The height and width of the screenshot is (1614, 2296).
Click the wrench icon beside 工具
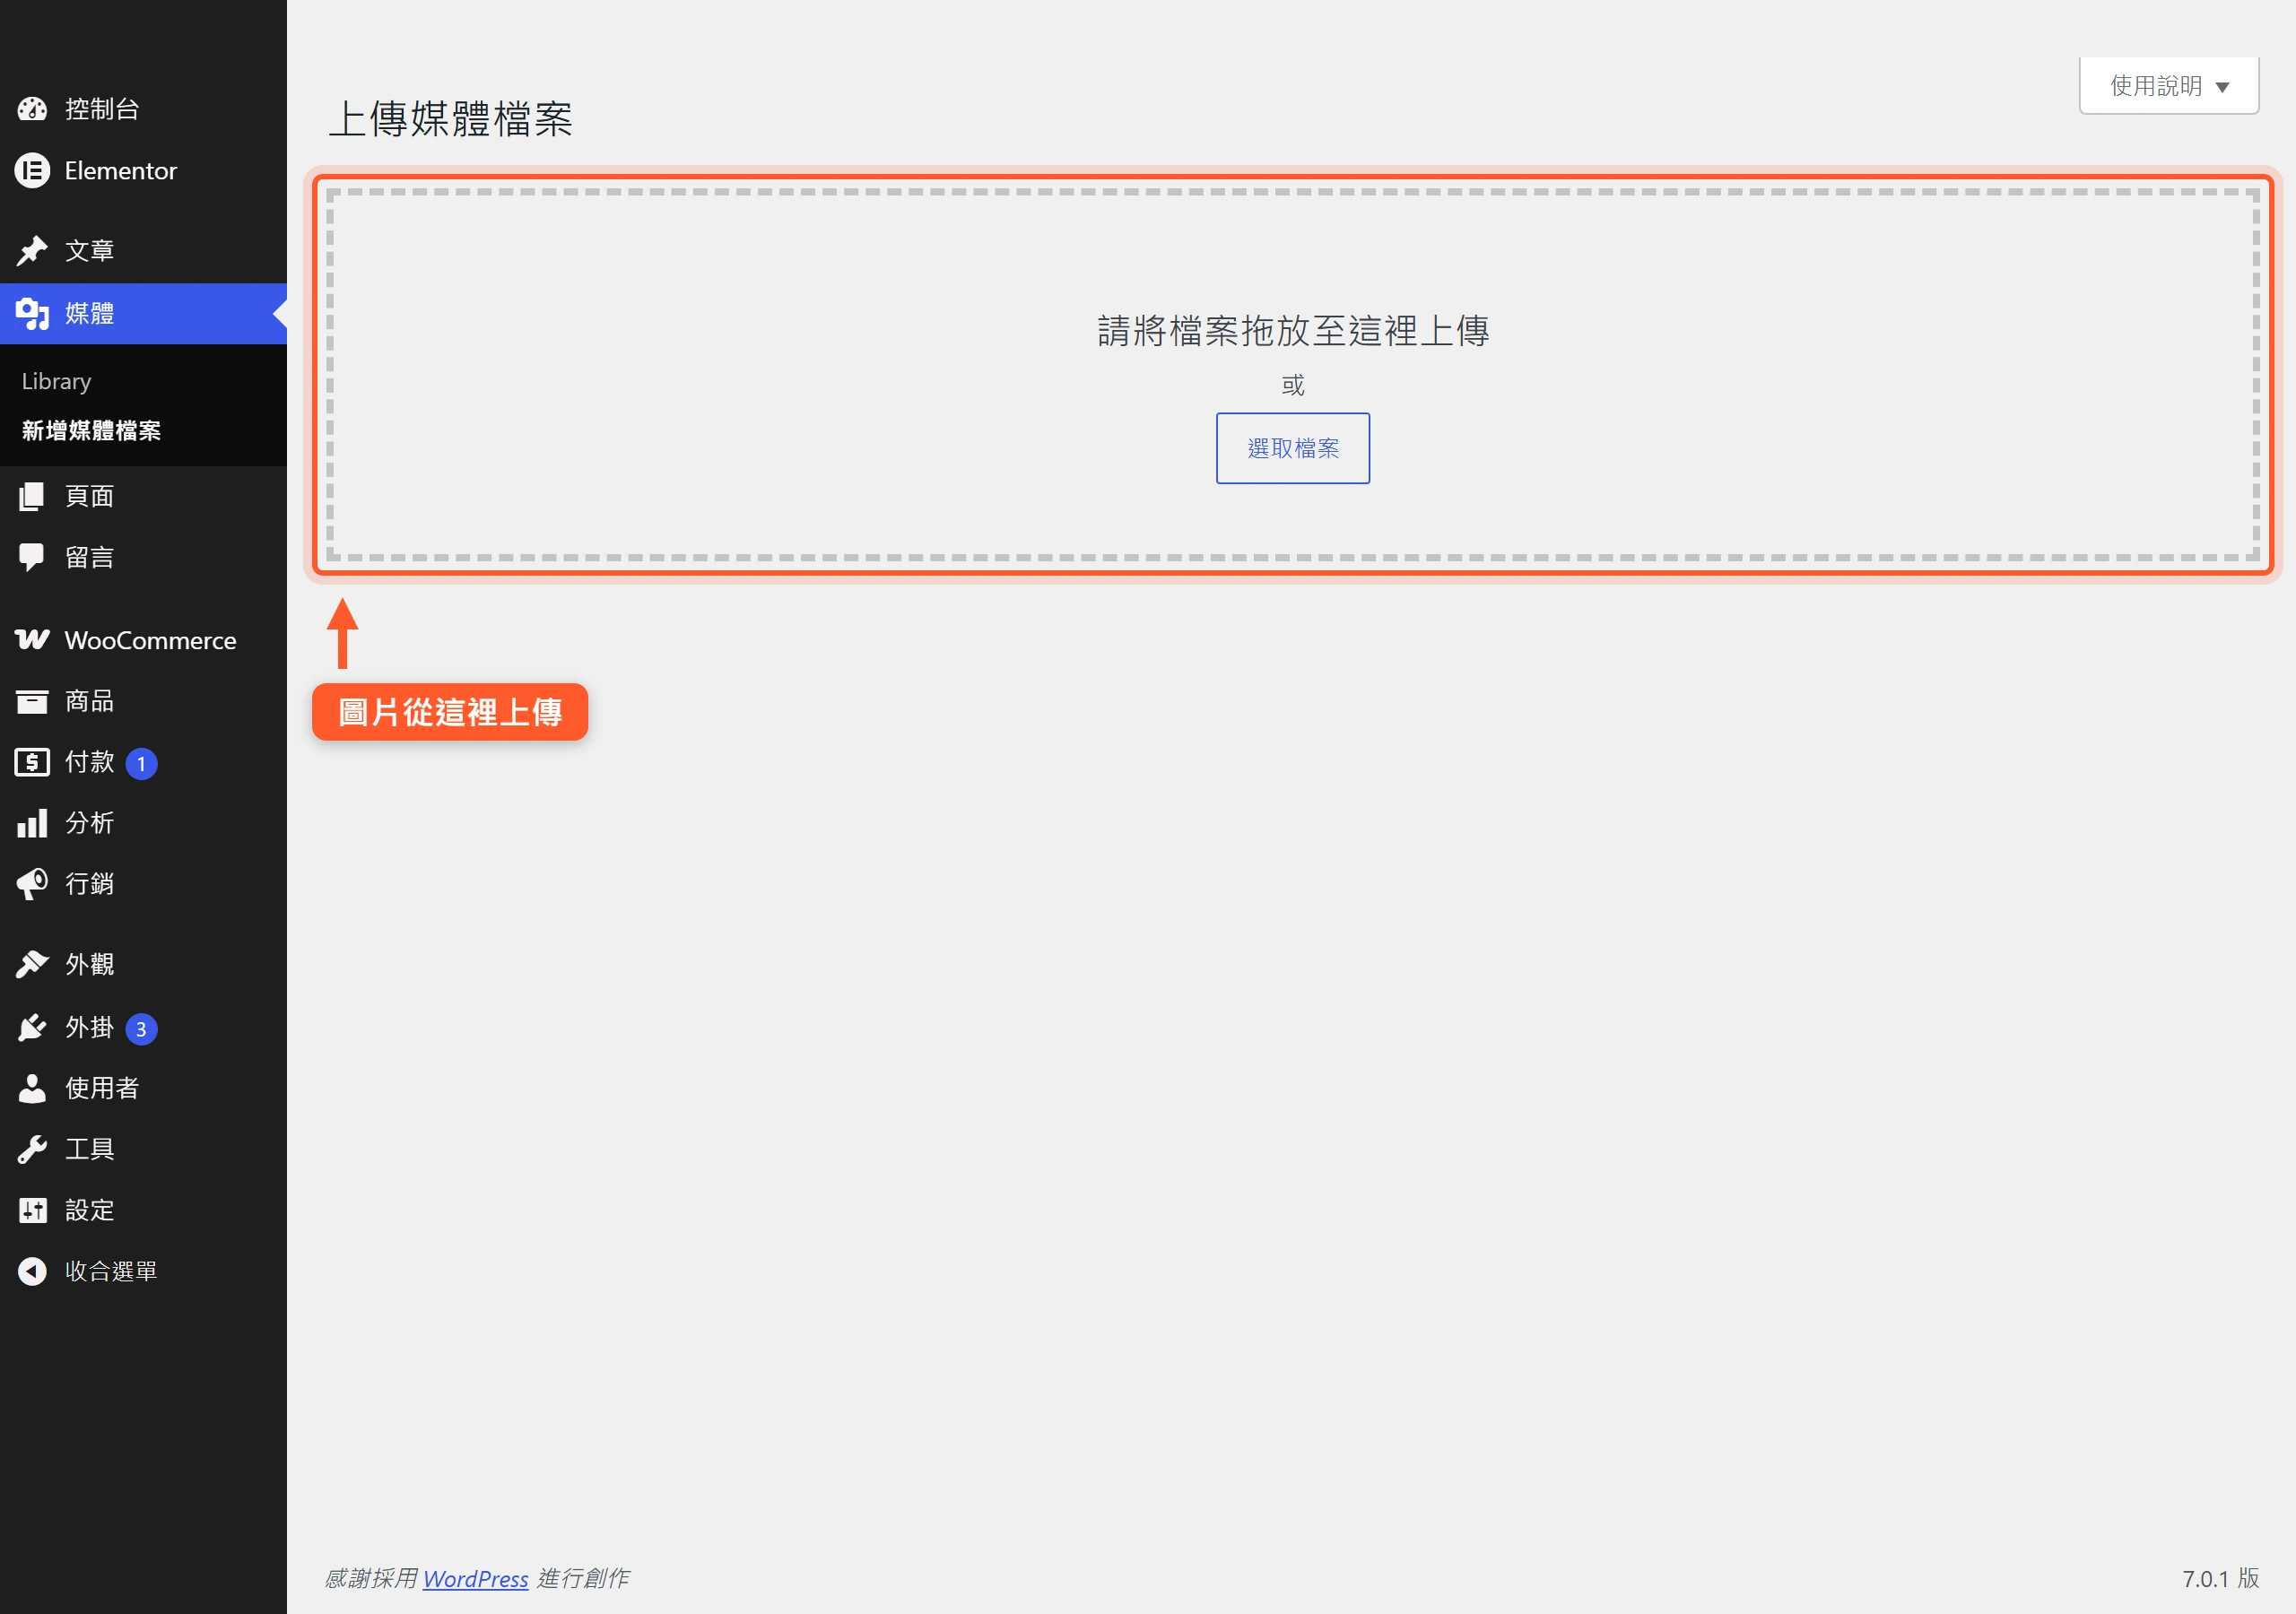click(x=32, y=1150)
